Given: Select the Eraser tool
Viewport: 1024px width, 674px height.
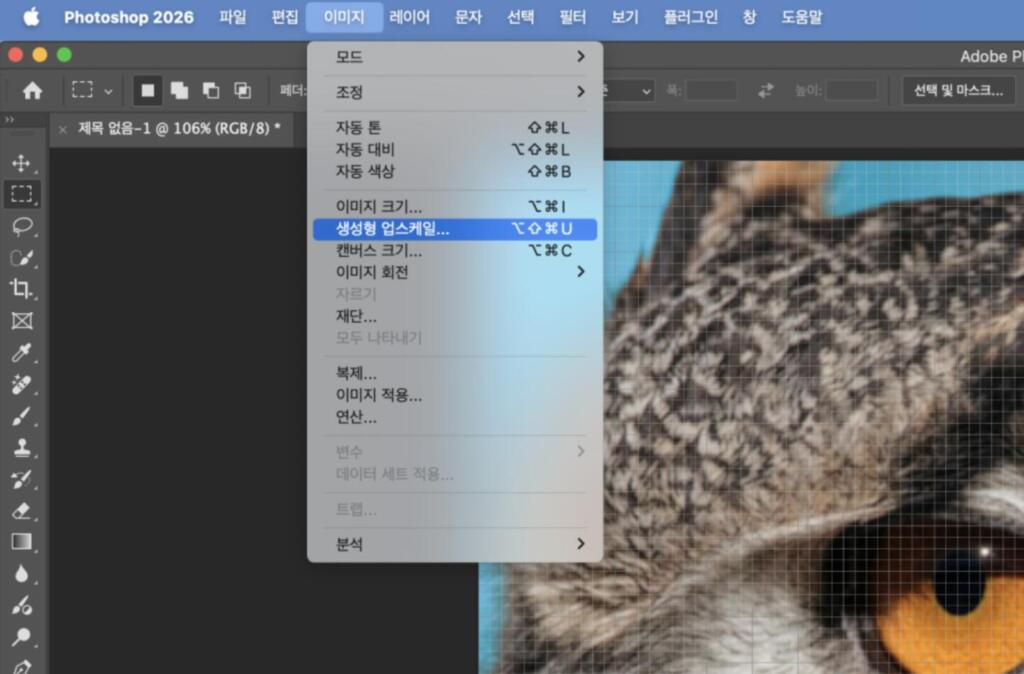Looking at the screenshot, I should [x=21, y=511].
